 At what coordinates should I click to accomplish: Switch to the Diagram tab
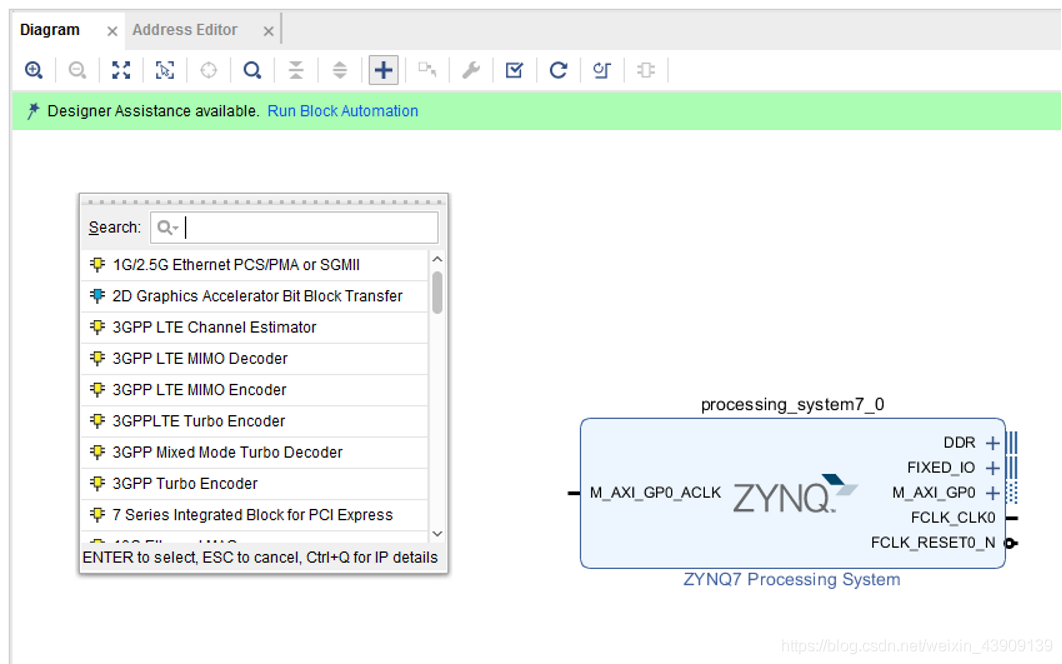coord(49,30)
